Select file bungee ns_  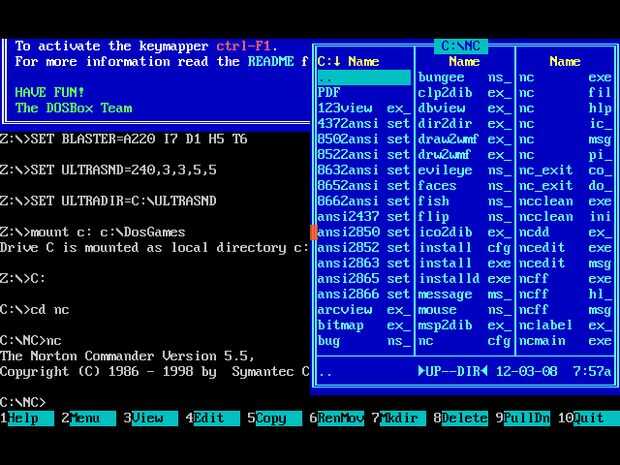pos(465,77)
